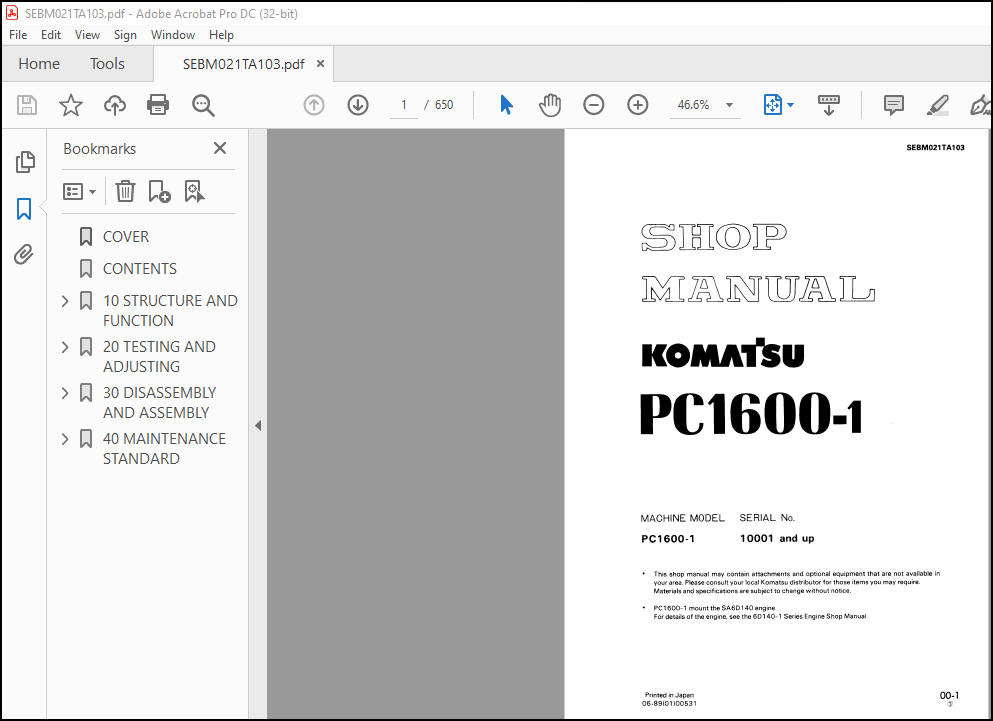Image resolution: width=993 pixels, height=721 pixels.
Task: Jump to the COVER bookmark
Action: click(126, 237)
